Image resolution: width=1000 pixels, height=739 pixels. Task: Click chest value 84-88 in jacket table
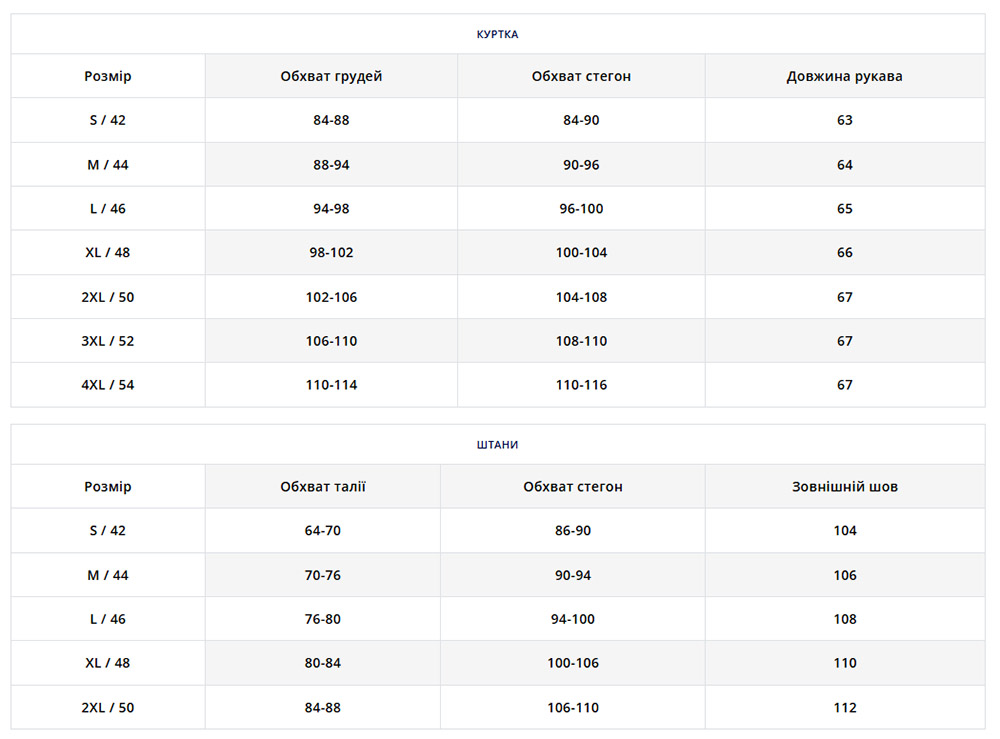pos(331,120)
